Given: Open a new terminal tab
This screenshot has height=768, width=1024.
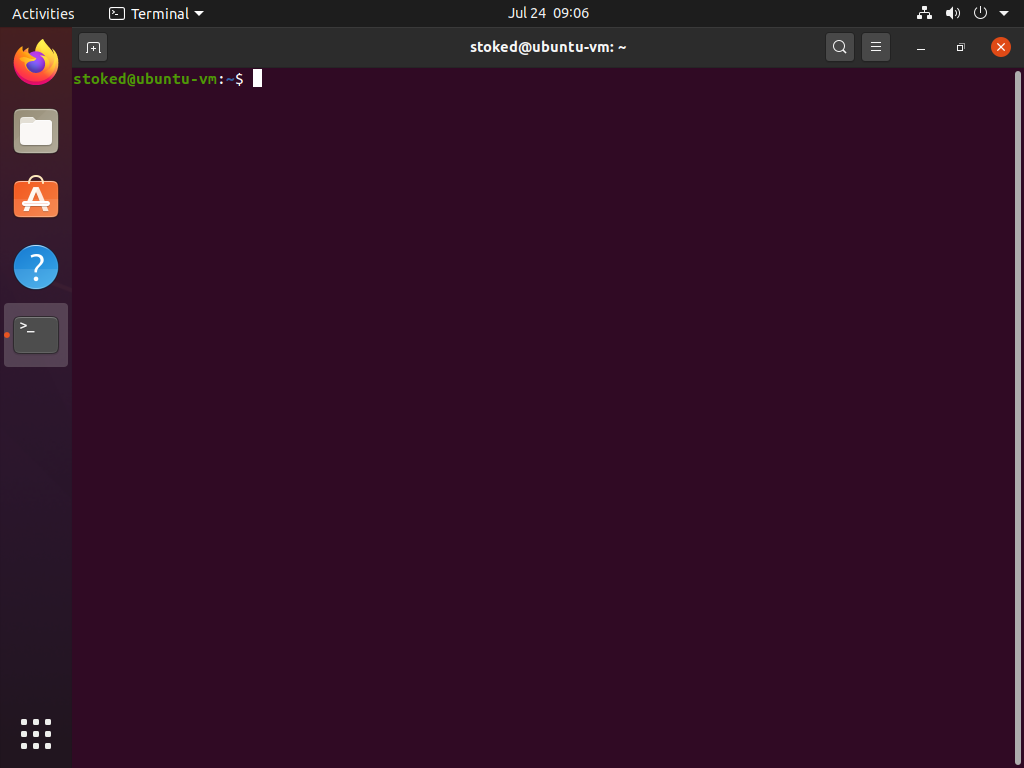Looking at the screenshot, I should click(x=93, y=47).
